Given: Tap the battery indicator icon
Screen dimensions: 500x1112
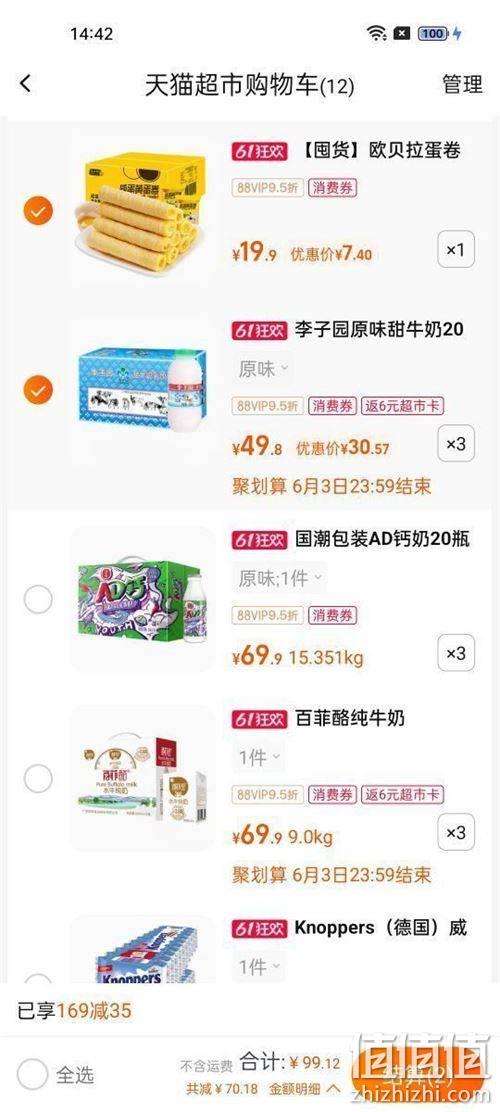Looking at the screenshot, I should (x=433, y=33).
